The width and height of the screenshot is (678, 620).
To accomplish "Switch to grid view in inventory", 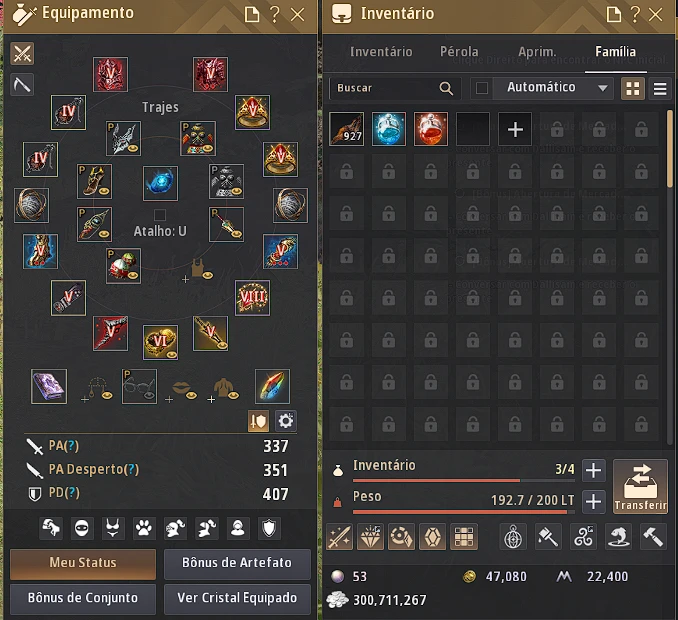I will pos(633,89).
